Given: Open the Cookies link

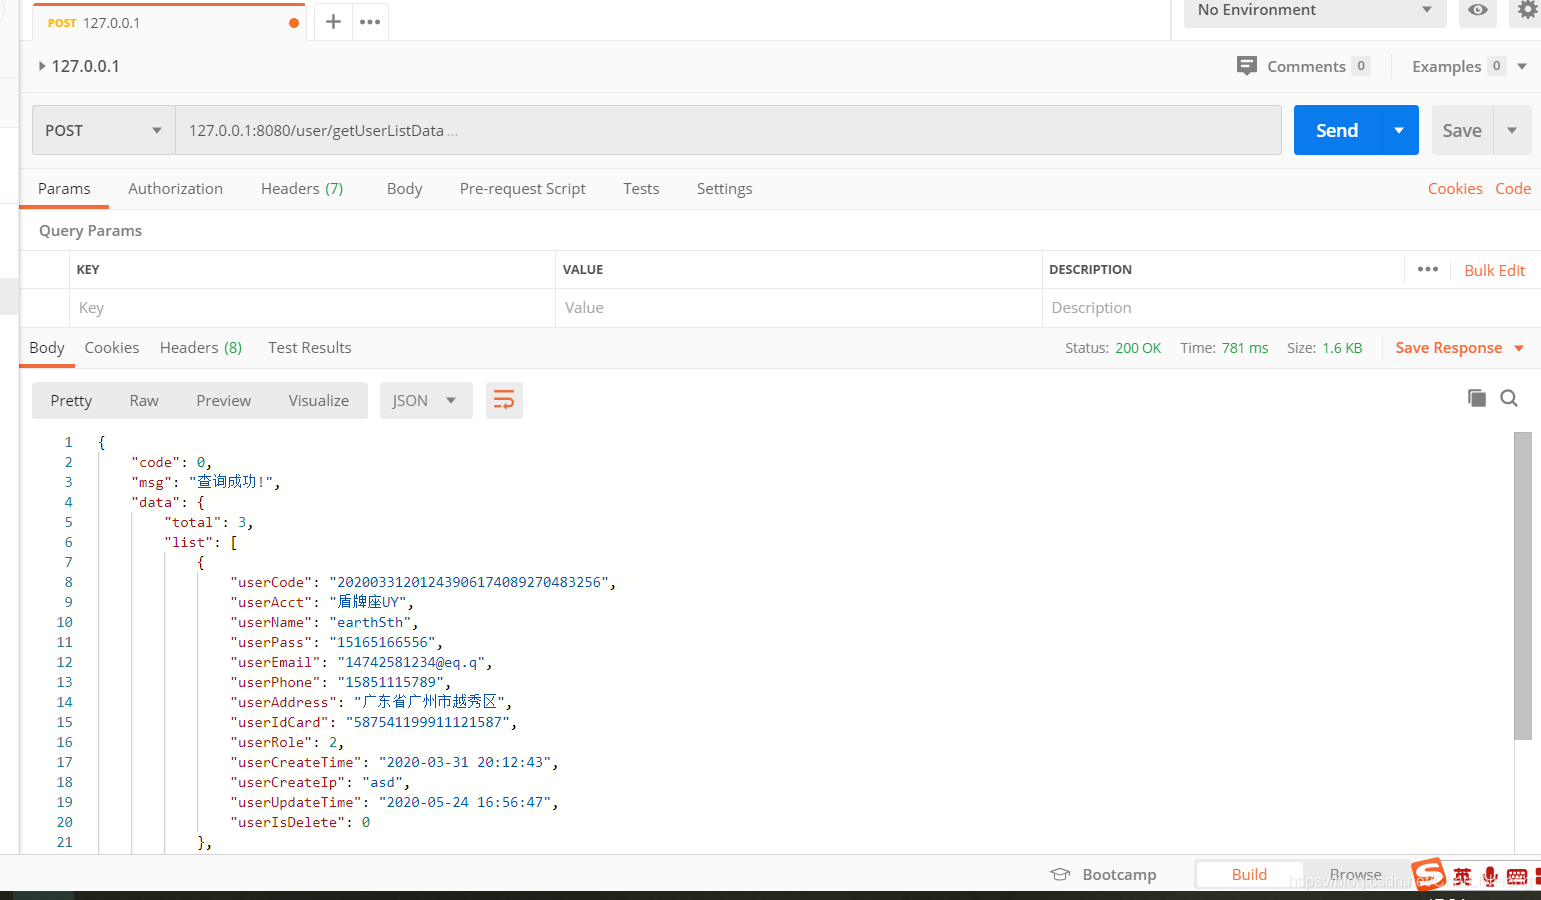Looking at the screenshot, I should point(1455,188).
